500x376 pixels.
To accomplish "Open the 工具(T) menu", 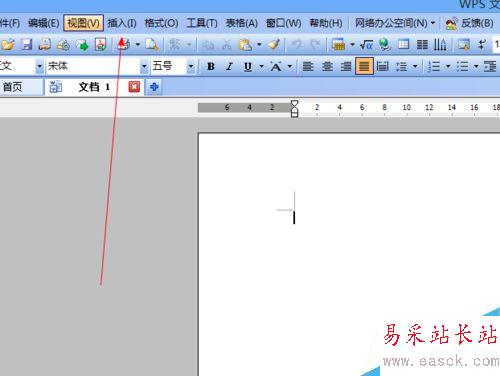I will point(202,23).
